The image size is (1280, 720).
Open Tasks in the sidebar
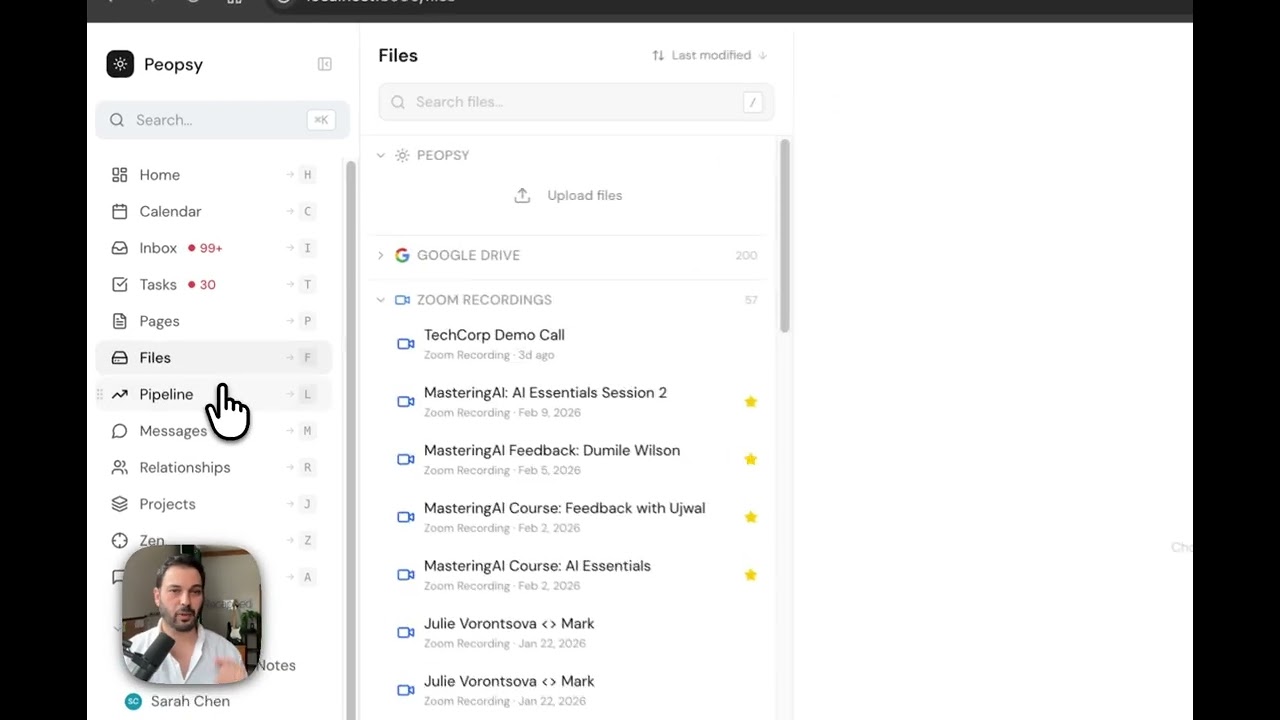click(x=214, y=285)
